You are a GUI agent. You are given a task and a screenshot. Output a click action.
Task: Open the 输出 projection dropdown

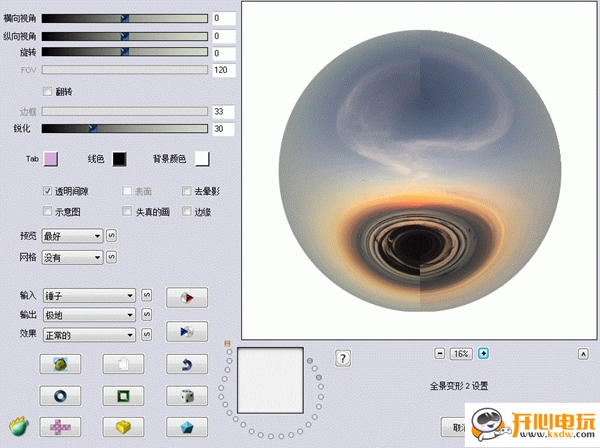coord(89,315)
